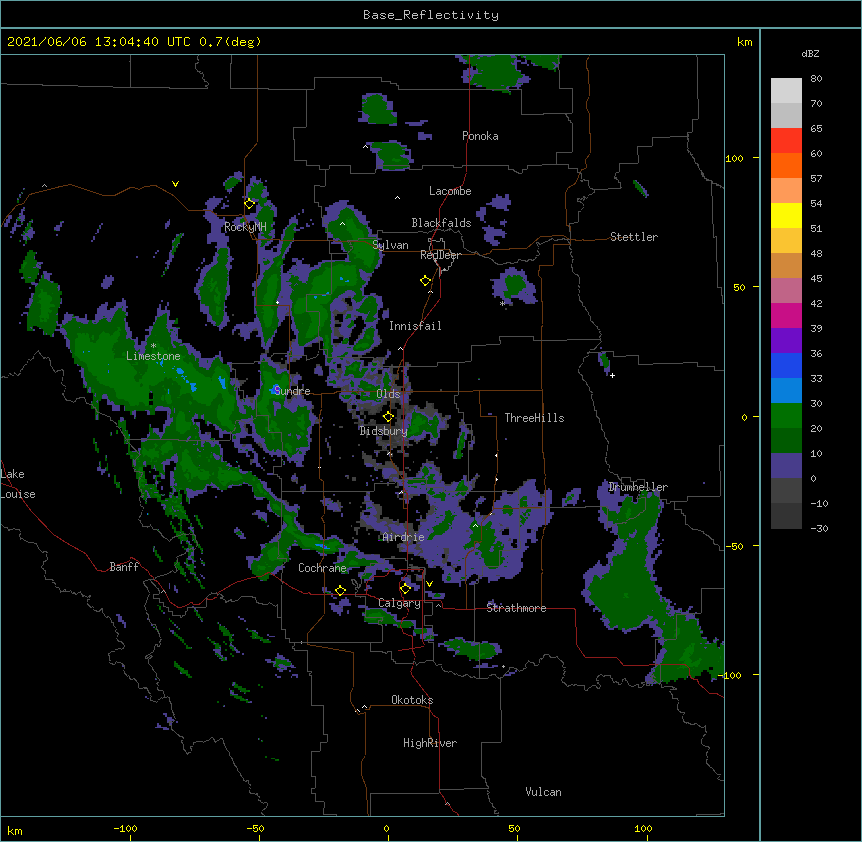Click the RedDeer city label
Image resolution: width=862 pixels, height=842 pixels.
coord(440,255)
